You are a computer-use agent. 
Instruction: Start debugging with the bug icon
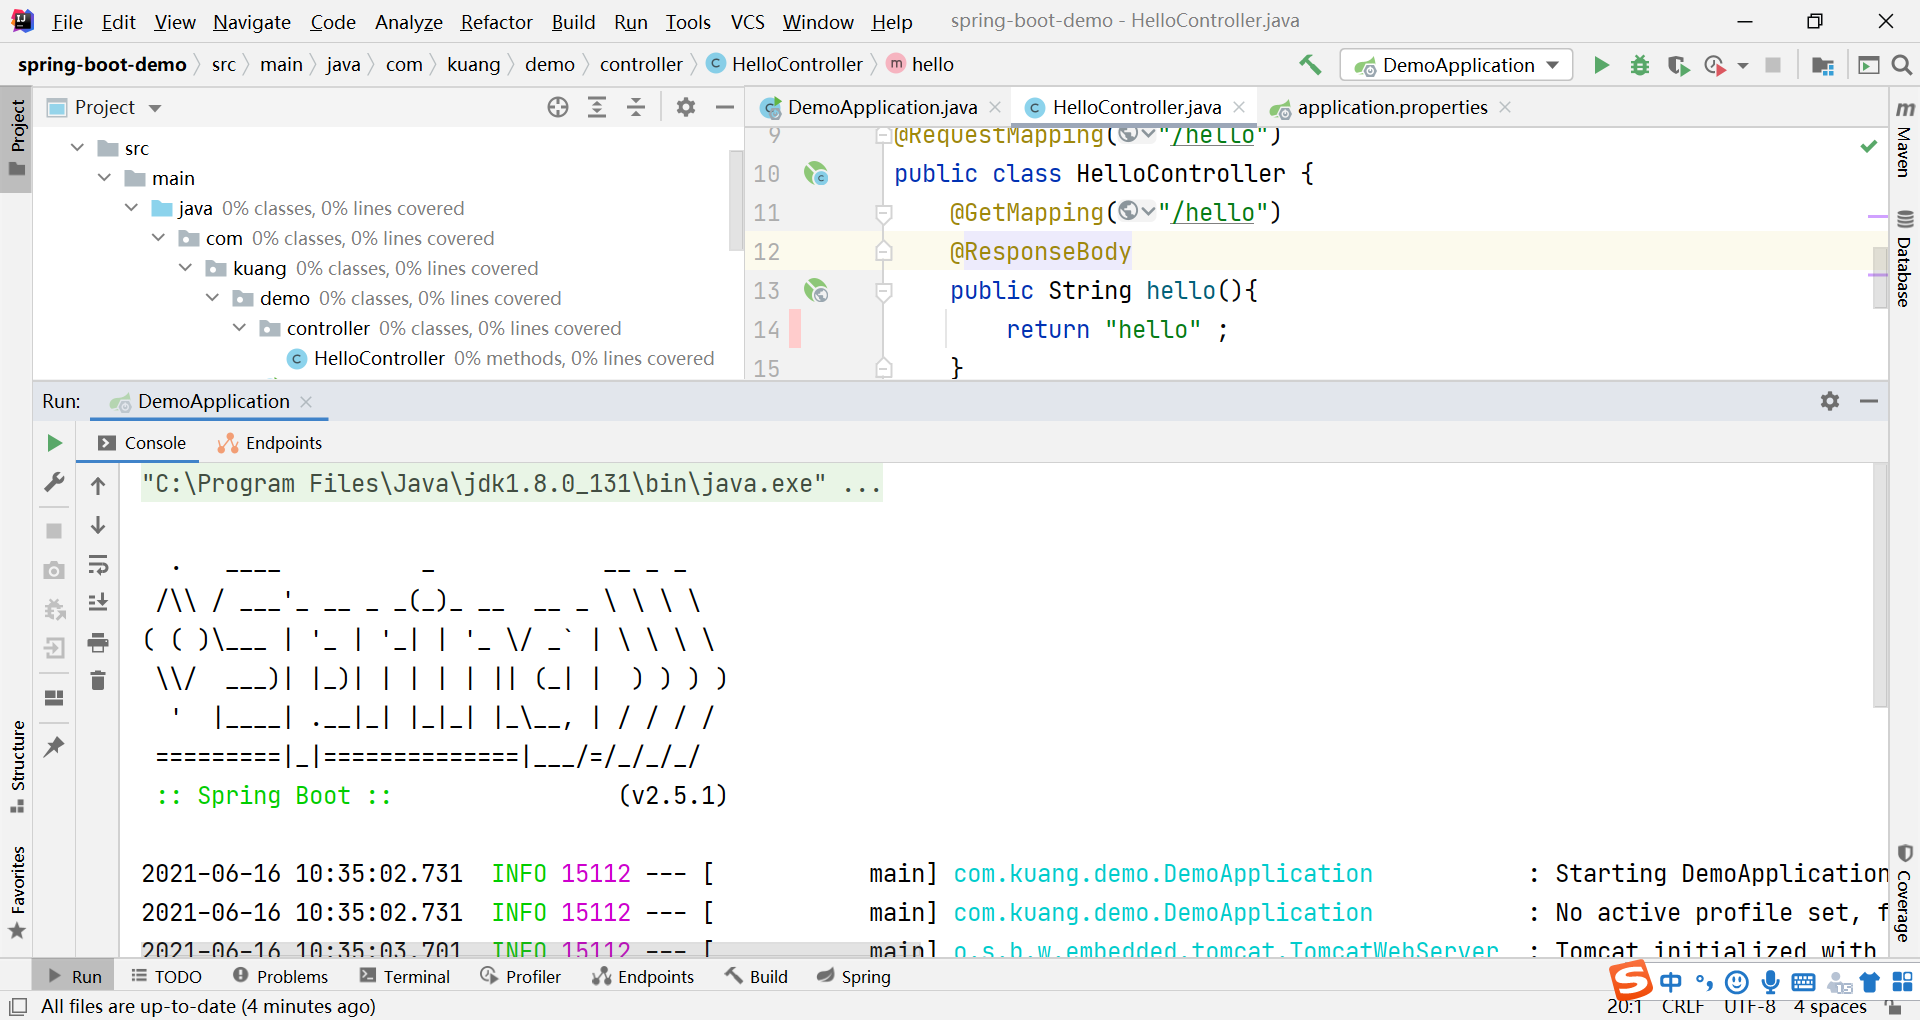click(x=1640, y=65)
